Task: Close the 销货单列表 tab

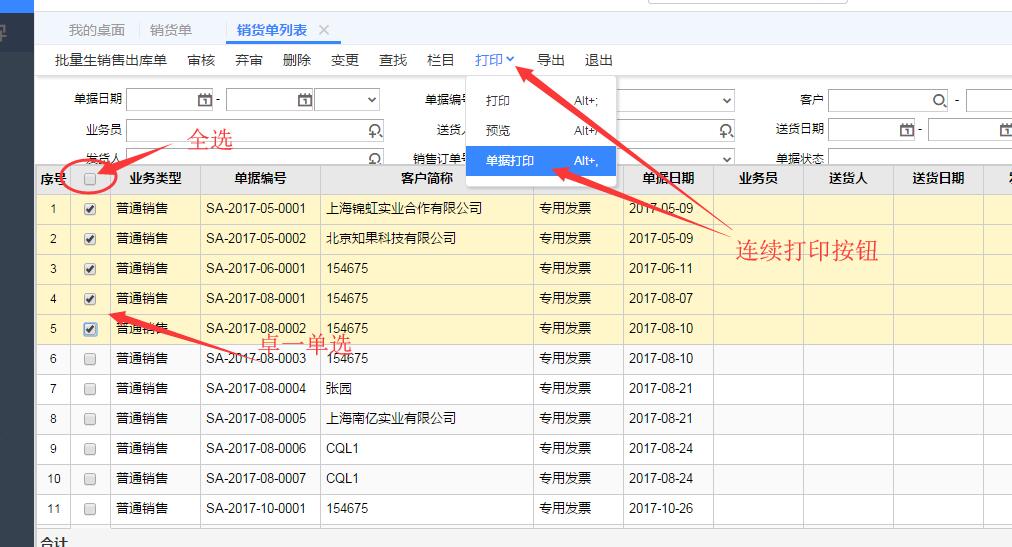Action: point(324,30)
